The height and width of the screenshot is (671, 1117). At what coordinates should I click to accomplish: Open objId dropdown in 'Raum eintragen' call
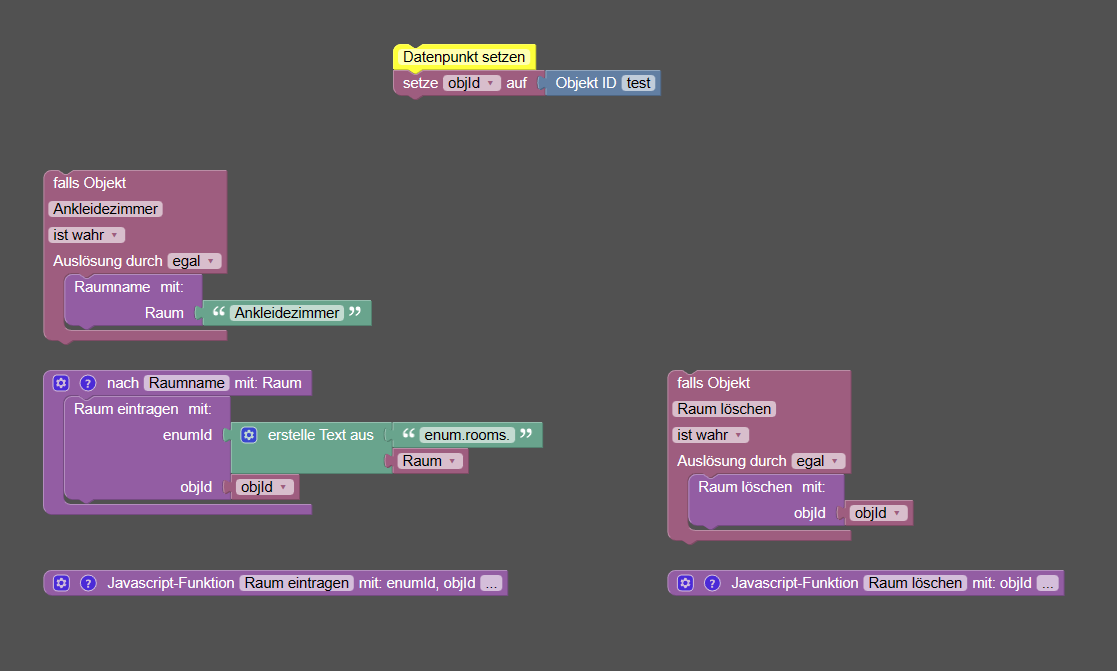(265, 487)
